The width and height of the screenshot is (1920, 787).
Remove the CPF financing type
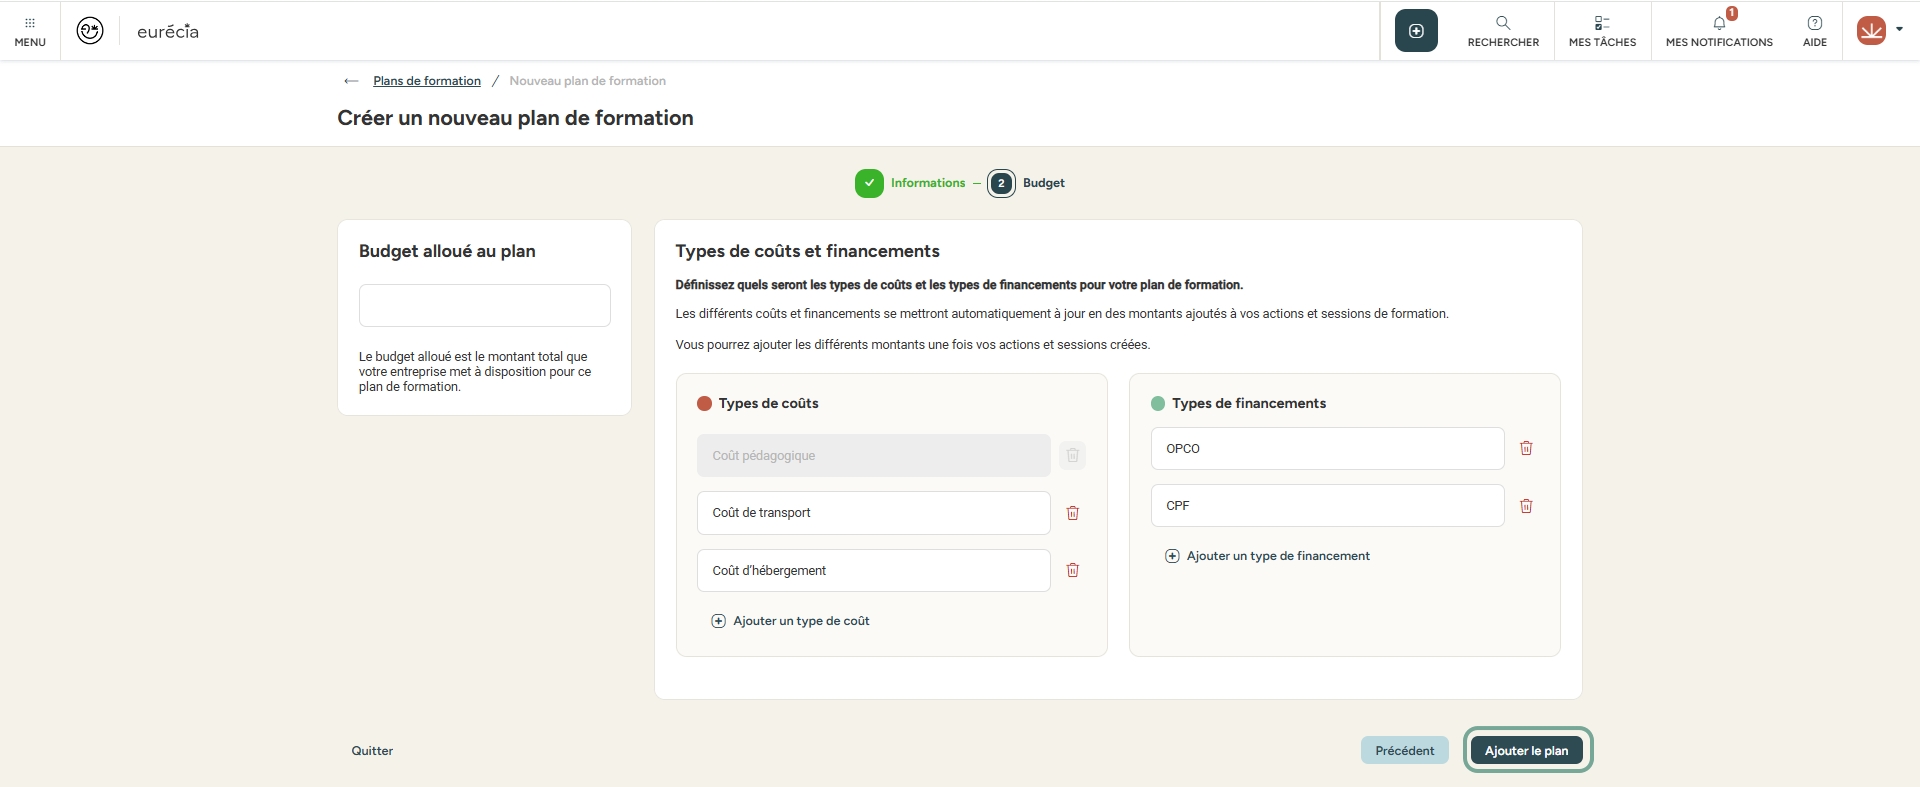click(1526, 506)
